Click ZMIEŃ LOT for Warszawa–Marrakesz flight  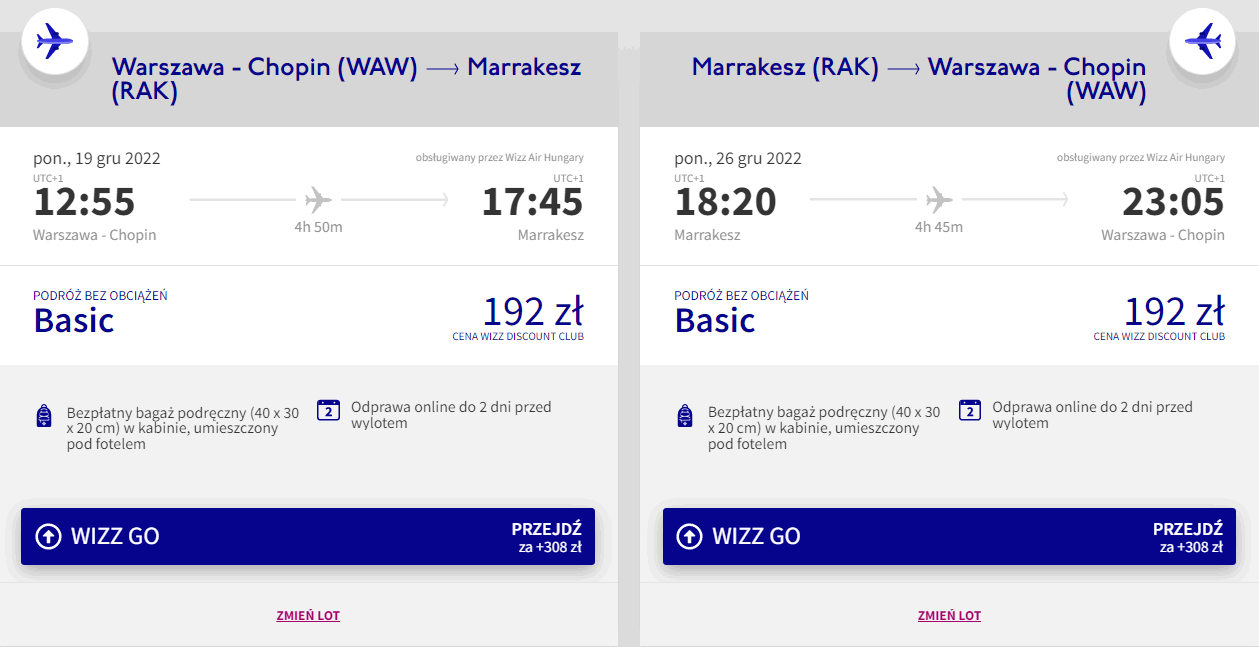tap(308, 616)
